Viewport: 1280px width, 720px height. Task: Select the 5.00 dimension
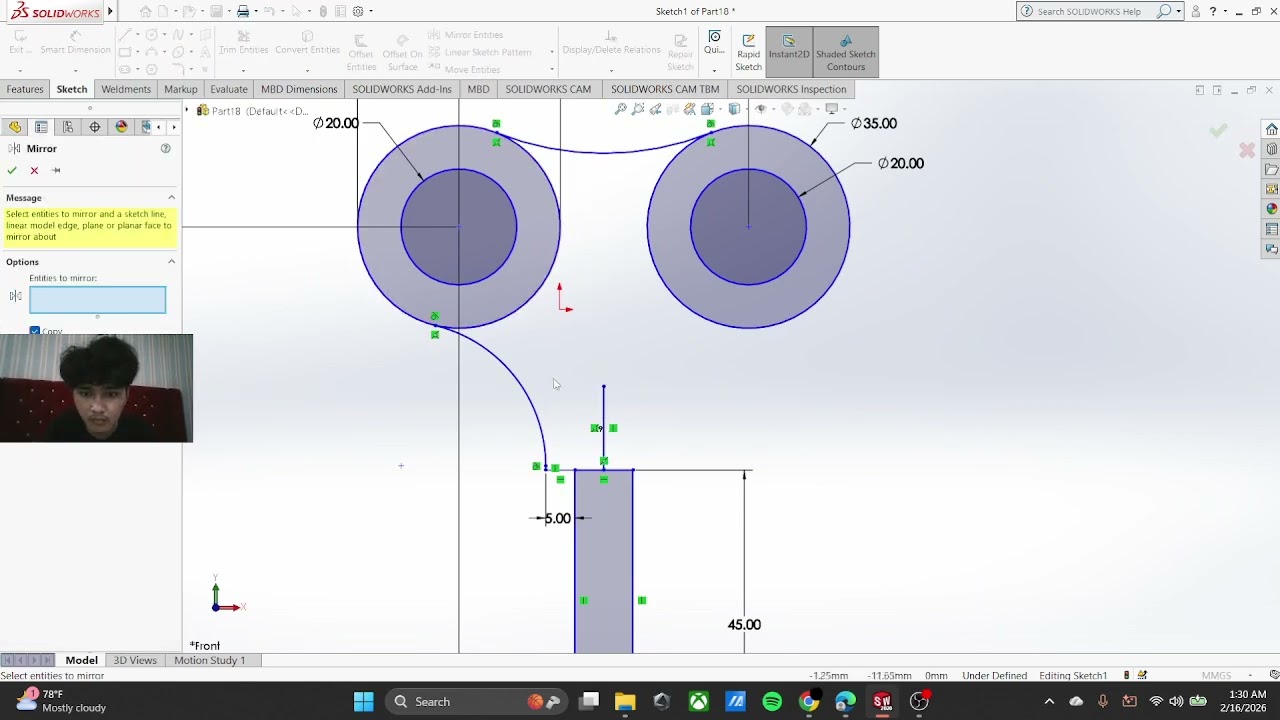557,518
